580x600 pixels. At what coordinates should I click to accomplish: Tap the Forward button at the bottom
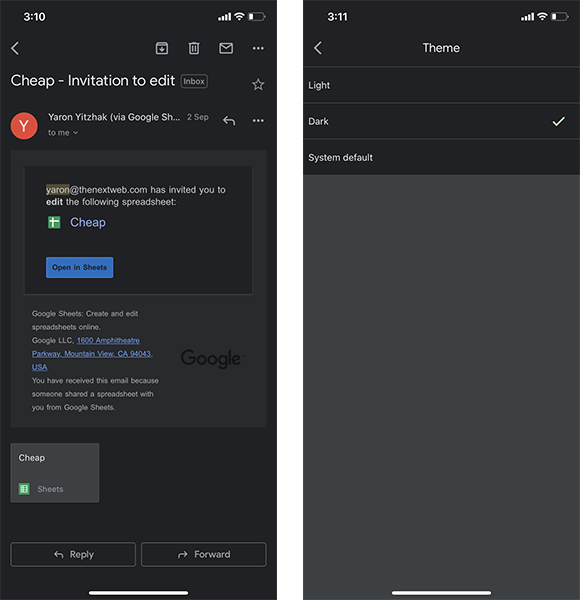[x=204, y=554]
